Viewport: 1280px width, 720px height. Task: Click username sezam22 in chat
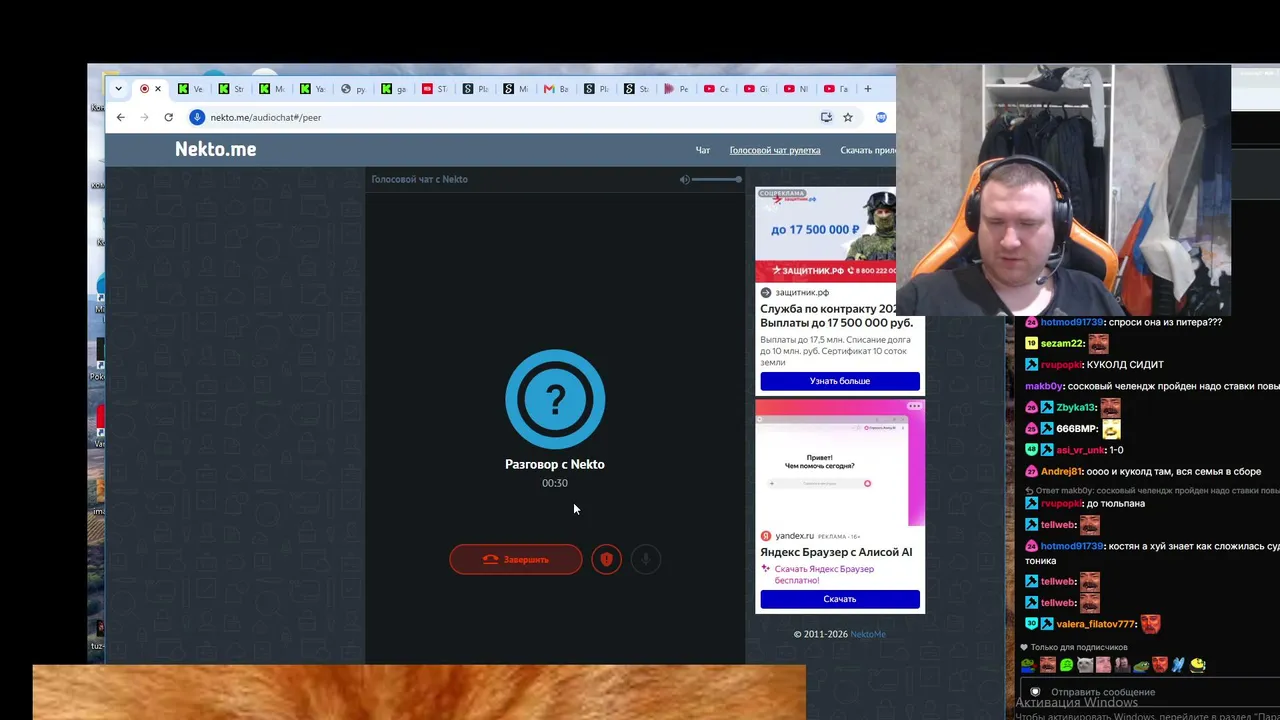(x=1063, y=343)
